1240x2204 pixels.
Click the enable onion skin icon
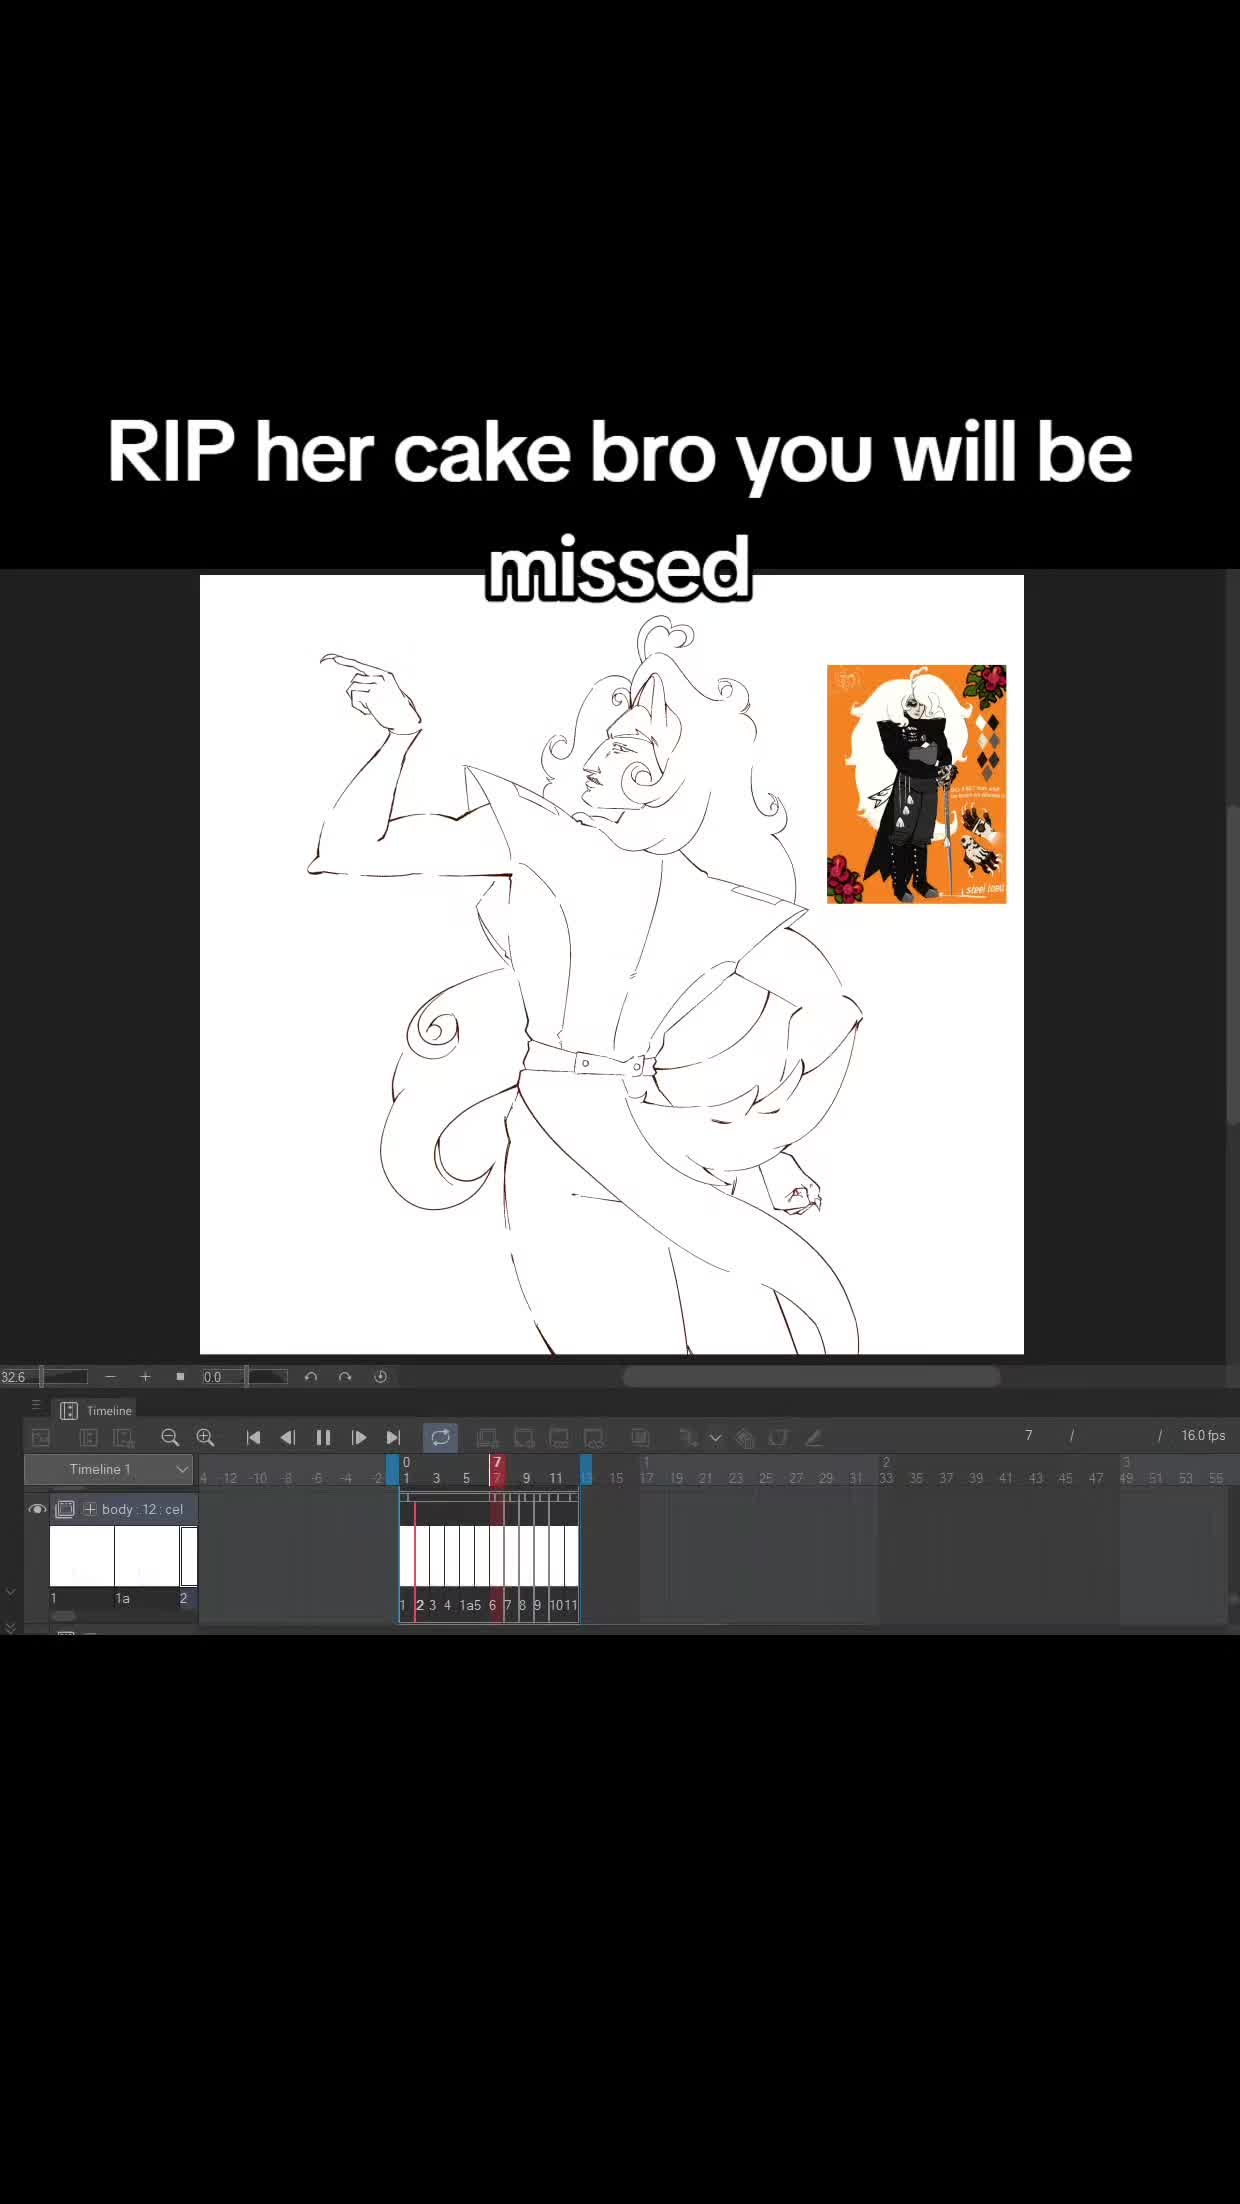[640, 1437]
